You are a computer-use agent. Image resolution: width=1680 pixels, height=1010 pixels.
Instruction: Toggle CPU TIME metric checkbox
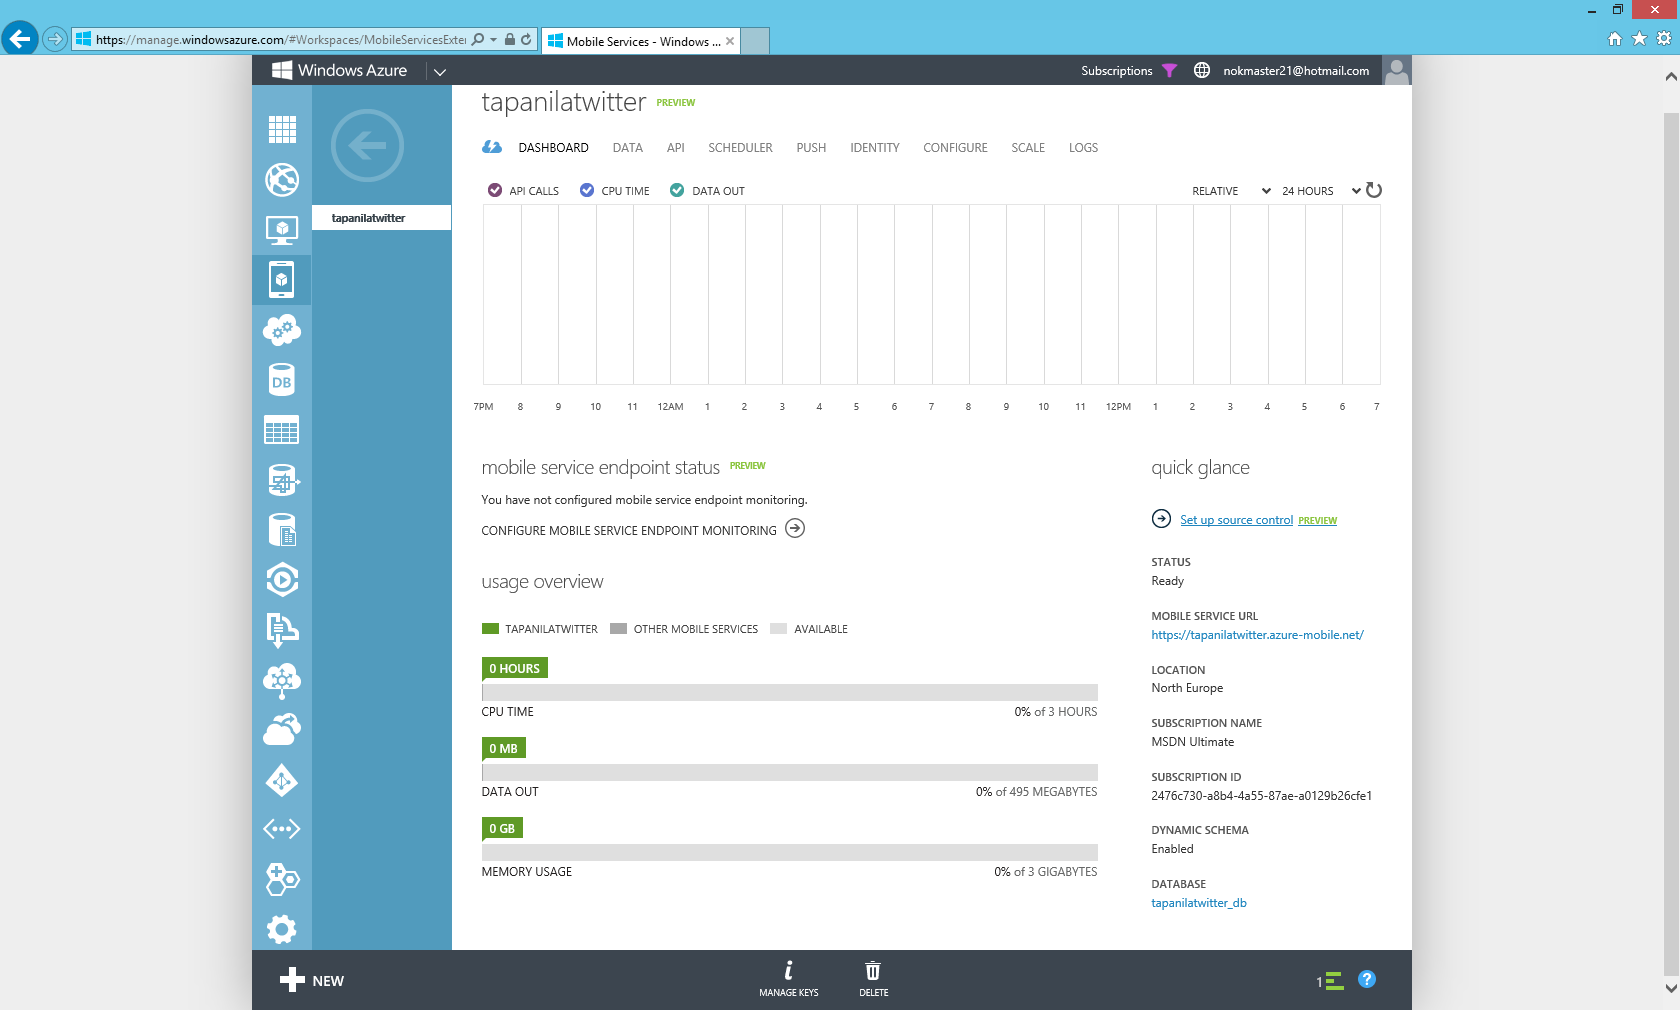[587, 190]
